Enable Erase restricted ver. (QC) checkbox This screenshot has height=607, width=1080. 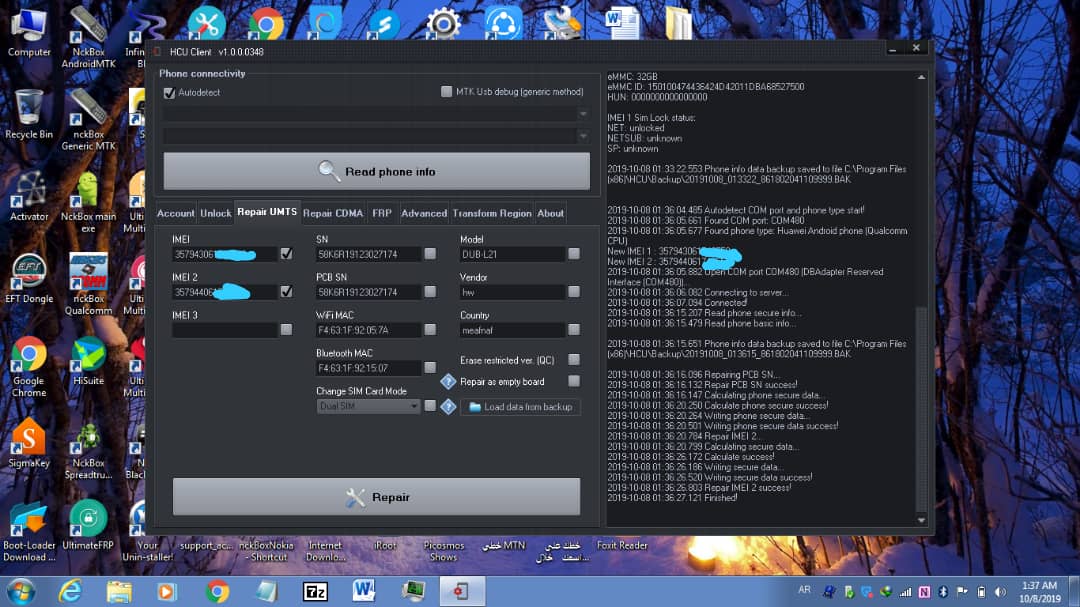tap(574, 360)
